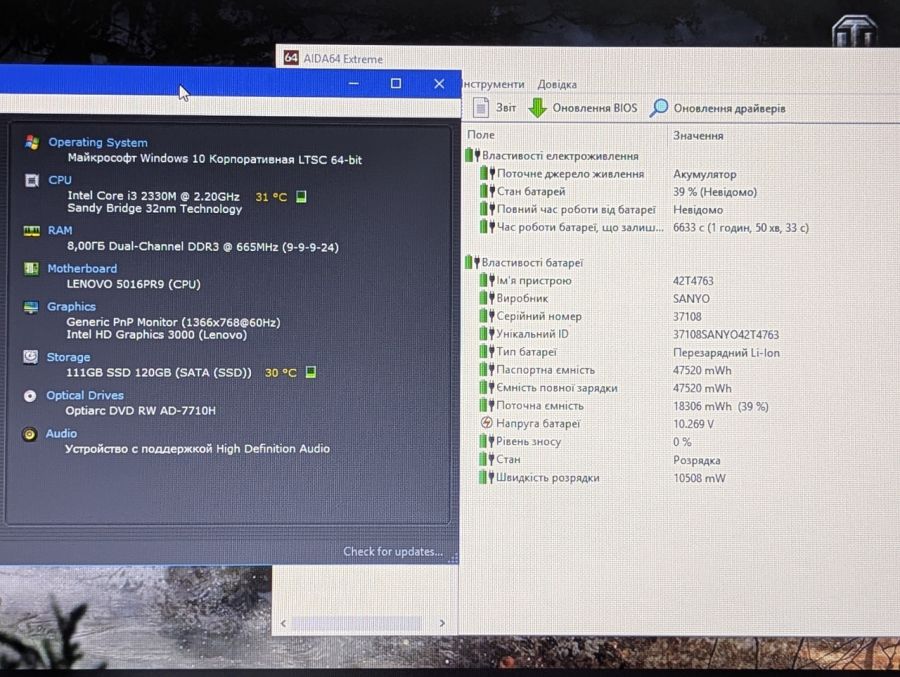This screenshot has height=677, width=900.
Task: Click the Optical Drives disc icon
Action: tap(30, 396)
